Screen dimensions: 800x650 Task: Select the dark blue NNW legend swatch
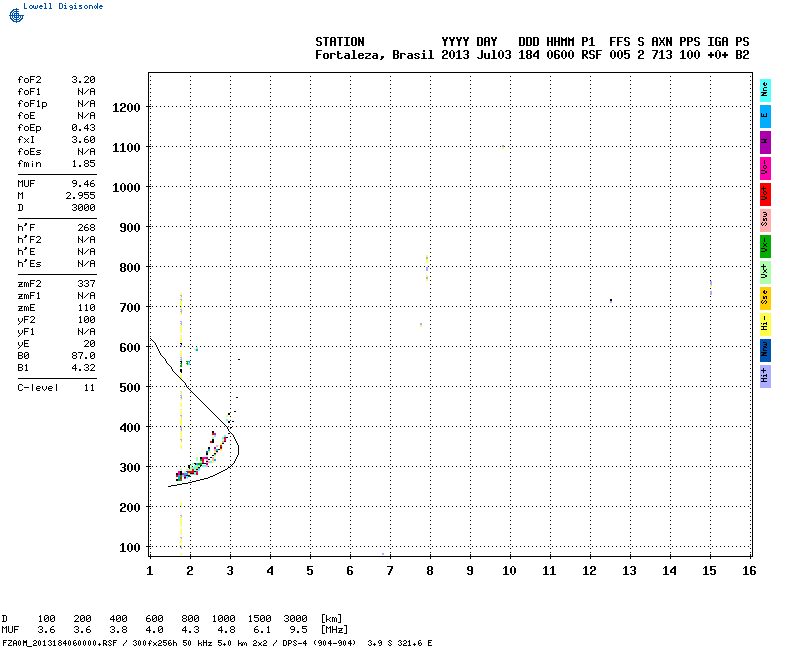click(x=765, y=351)
